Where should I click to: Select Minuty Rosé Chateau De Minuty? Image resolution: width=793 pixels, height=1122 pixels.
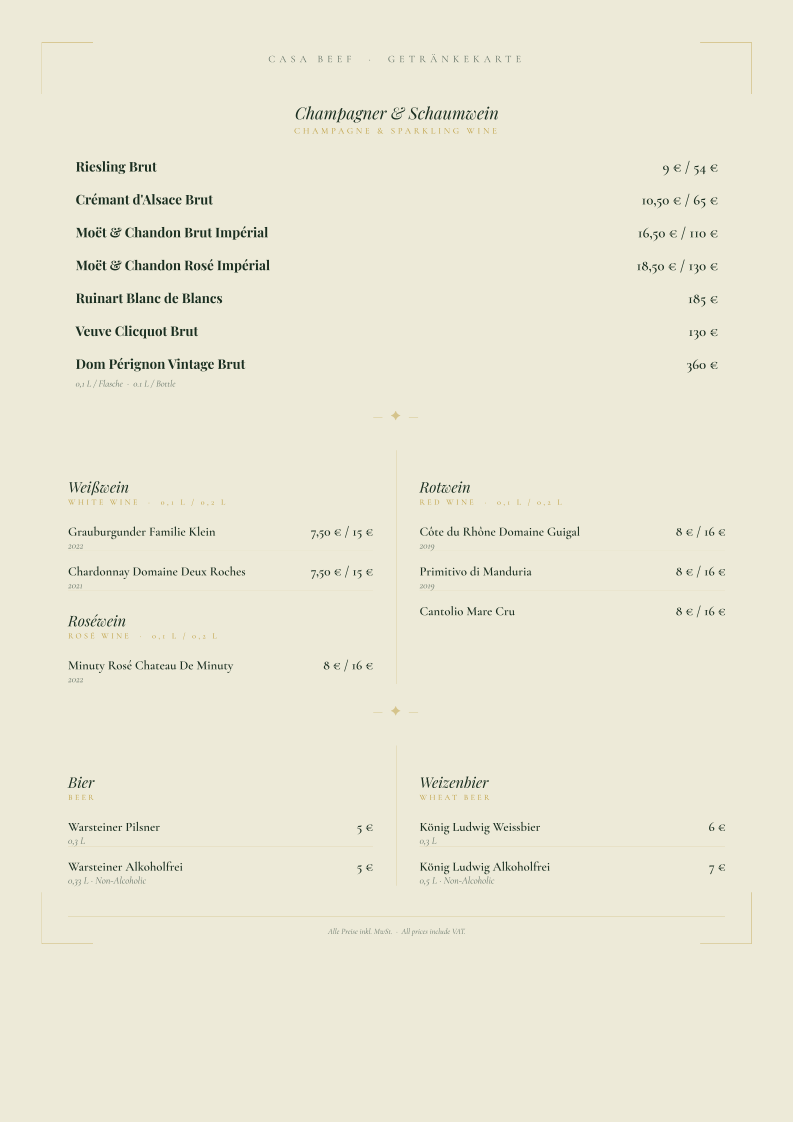[x=220, y=671]
